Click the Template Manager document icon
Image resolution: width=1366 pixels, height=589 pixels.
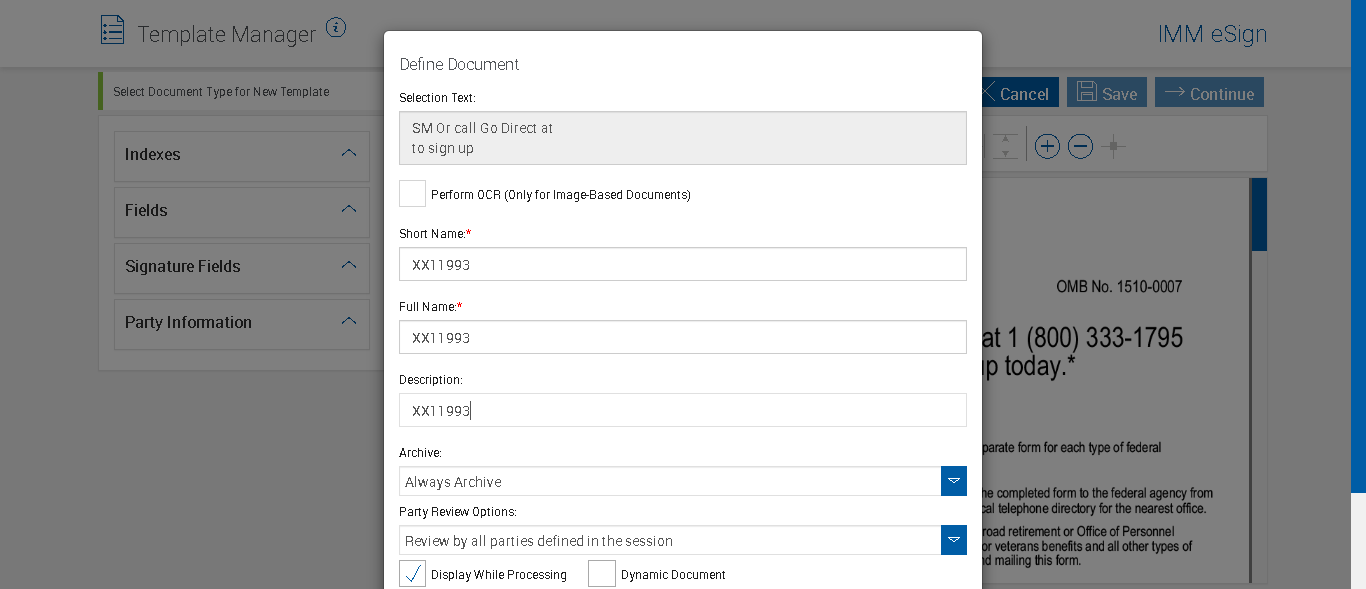[x=112, y=30]
